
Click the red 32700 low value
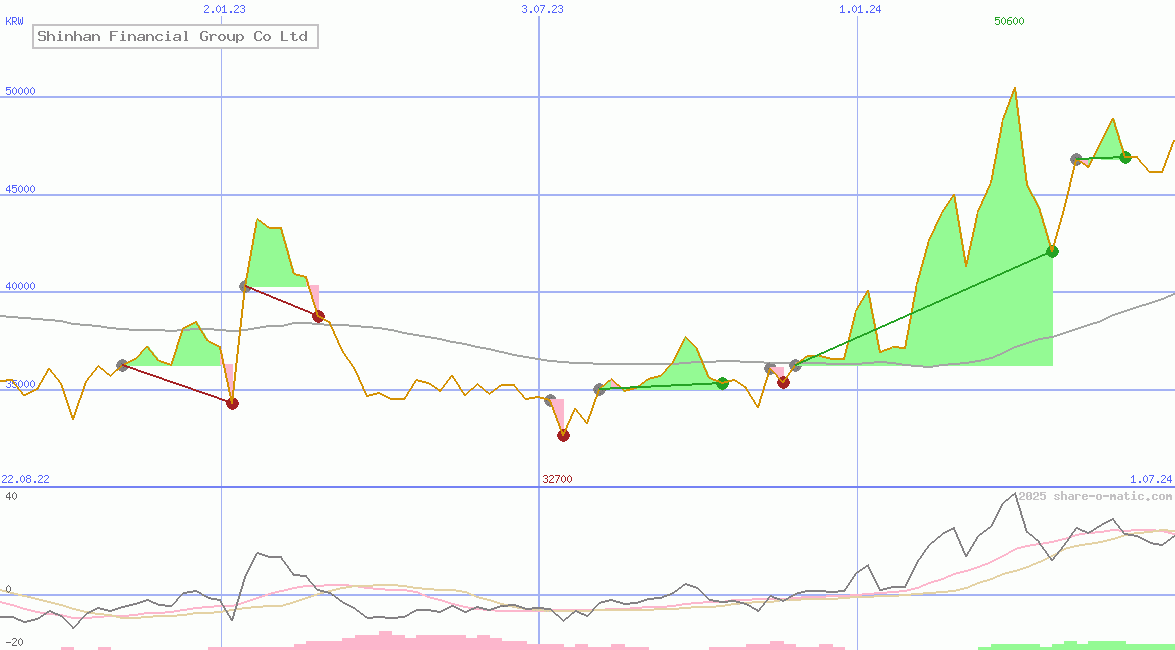coord(557,479)
